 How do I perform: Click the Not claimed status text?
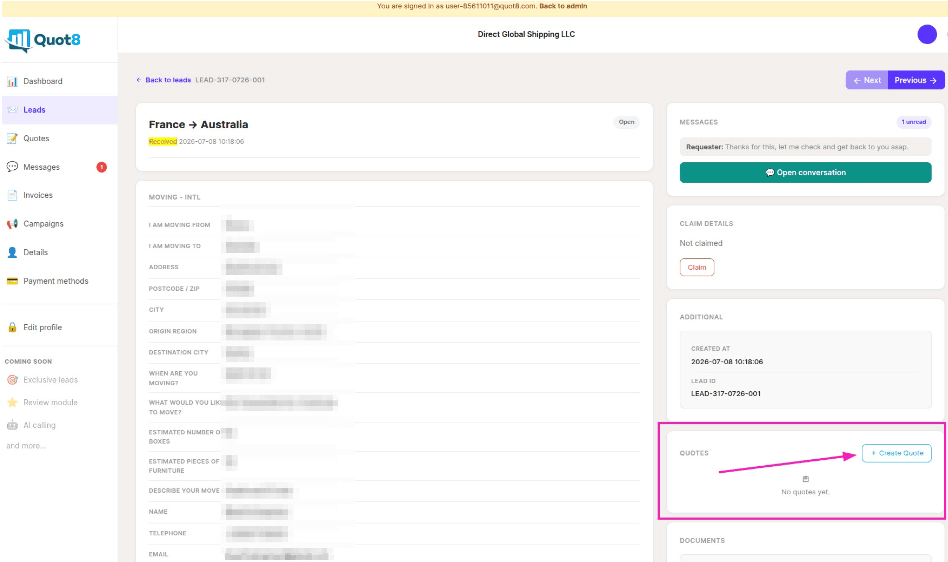(x=701, y=243)
